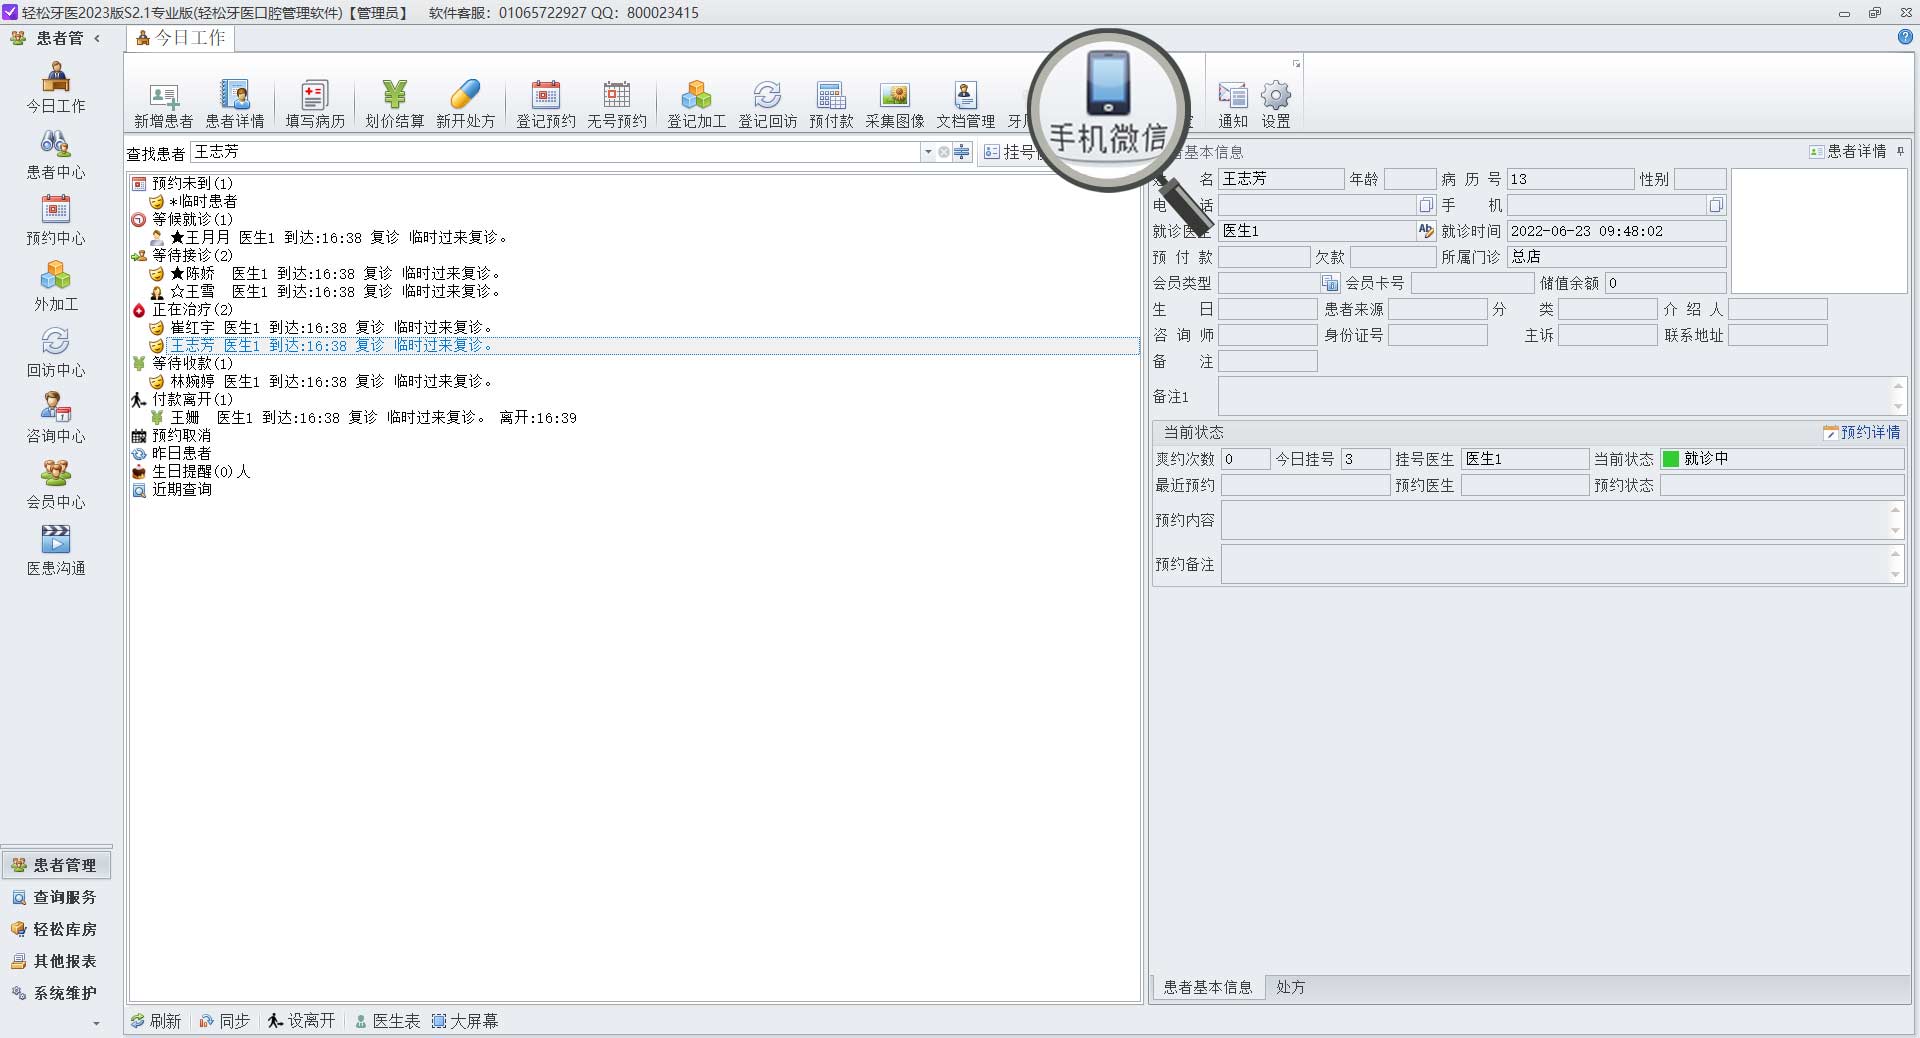Switch to the 处方 tab
1920x1038 pixels.
click(x=1291, y=987)
